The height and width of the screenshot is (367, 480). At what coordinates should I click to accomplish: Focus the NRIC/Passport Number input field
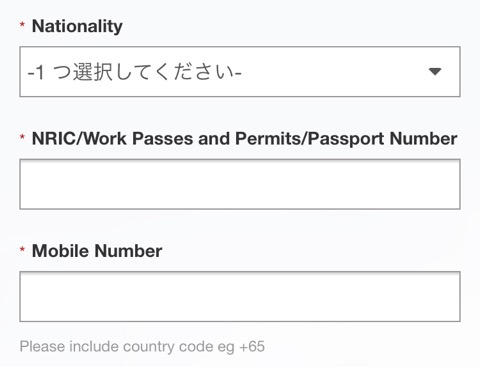point(240,184)
